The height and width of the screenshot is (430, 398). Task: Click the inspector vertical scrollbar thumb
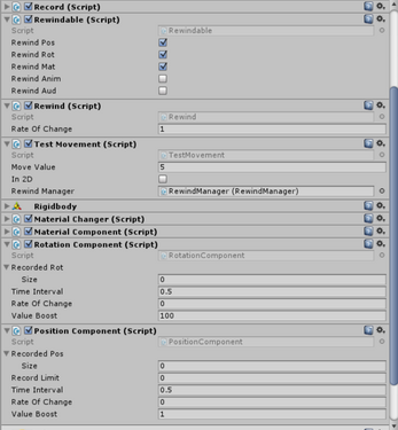click(x=394, y=235)
